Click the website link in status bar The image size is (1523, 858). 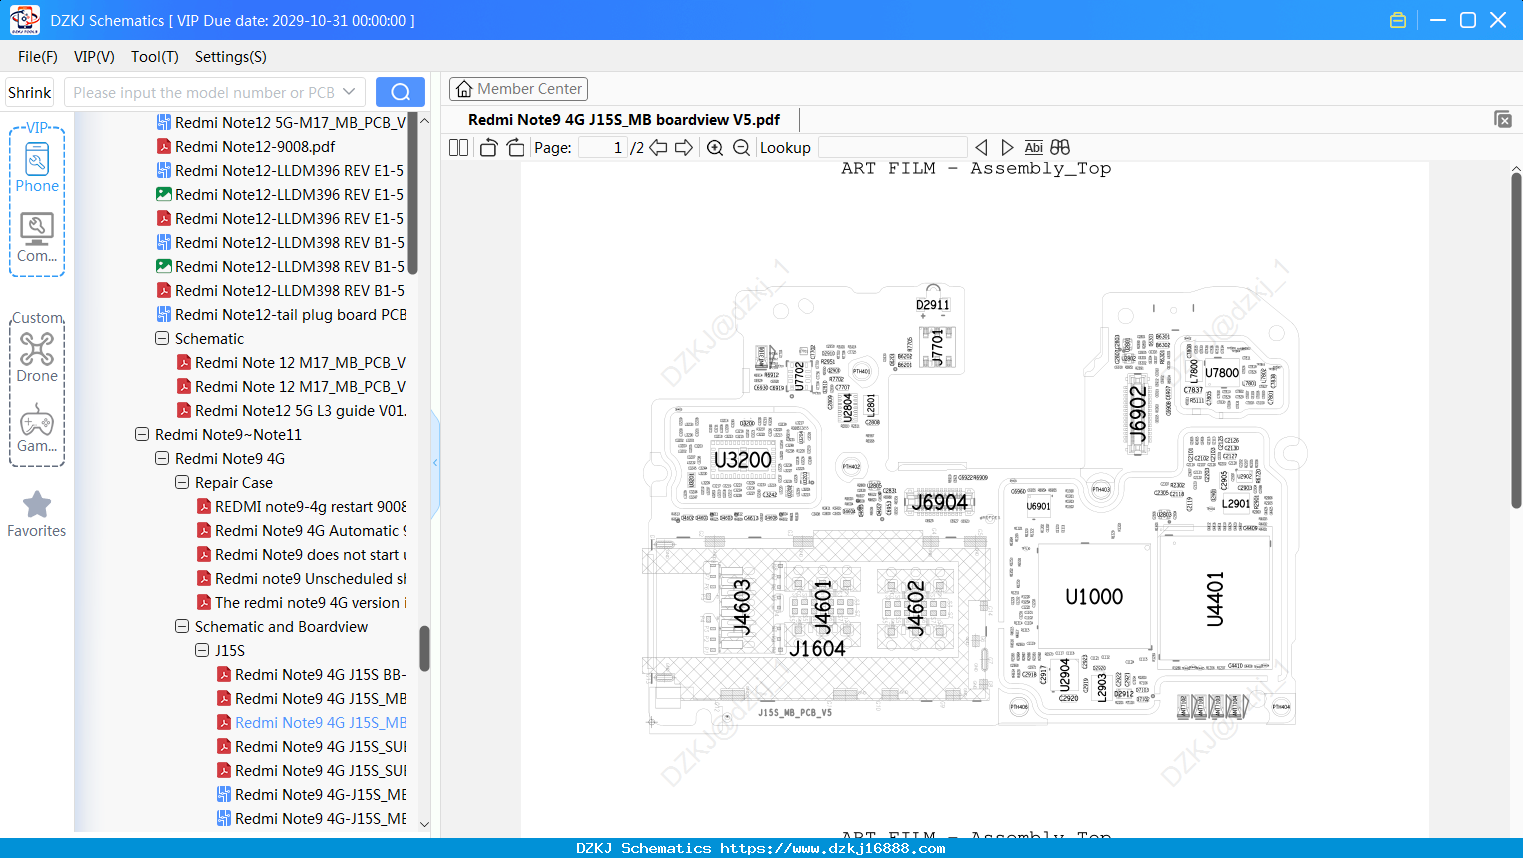(832, 848)
